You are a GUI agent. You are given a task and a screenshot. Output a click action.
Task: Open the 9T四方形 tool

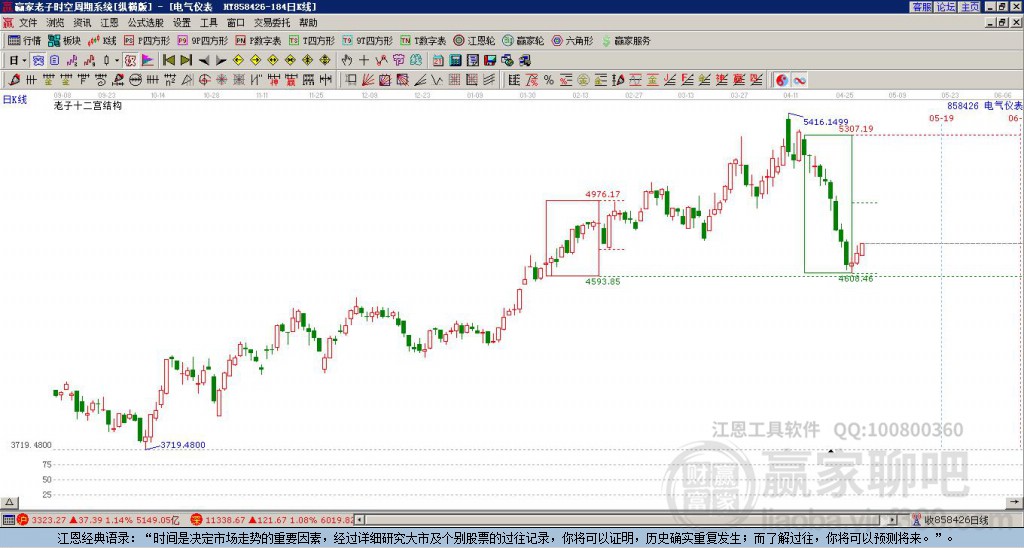click(x=367, y=40)
